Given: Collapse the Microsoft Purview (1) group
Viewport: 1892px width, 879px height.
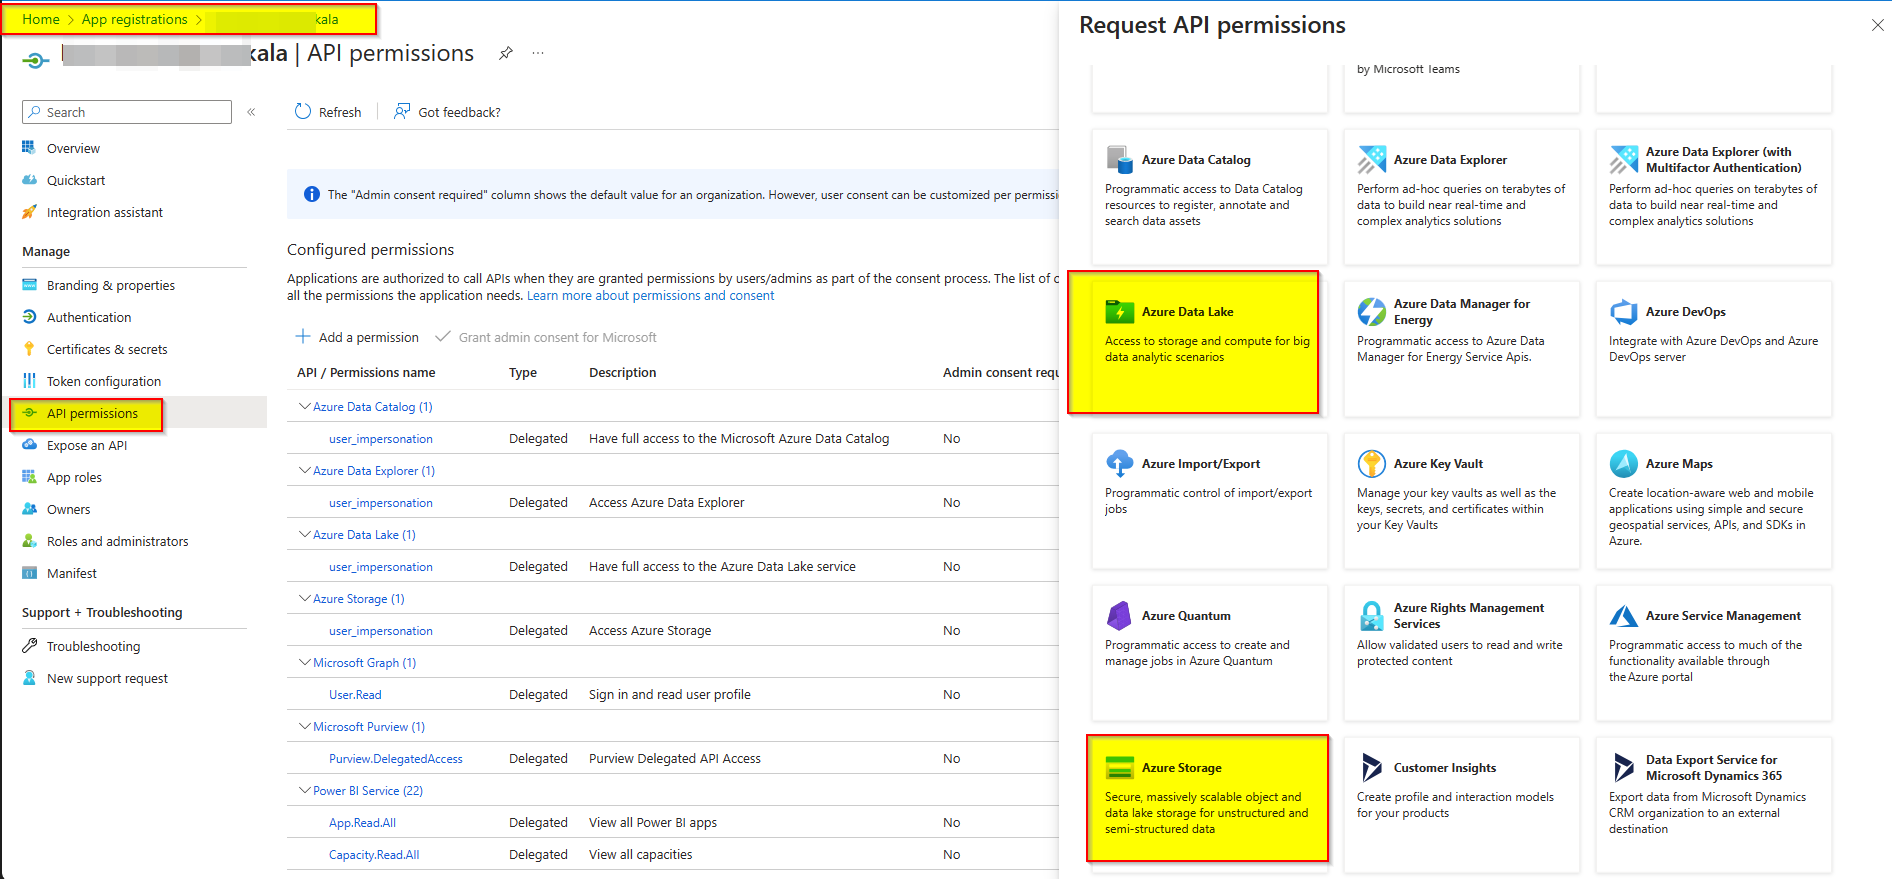Looking at the screenshot, I should point(305,726).
